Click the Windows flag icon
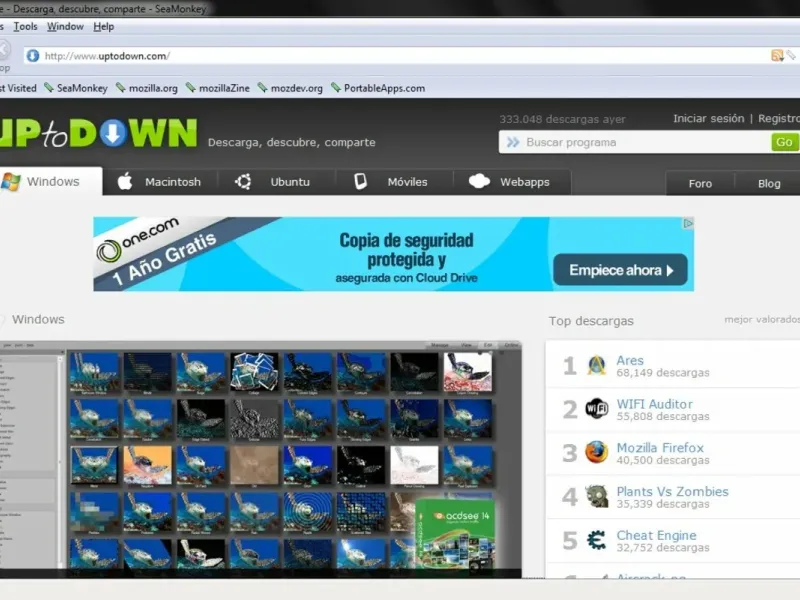800x600 pixels. click(x=10, y=182)
